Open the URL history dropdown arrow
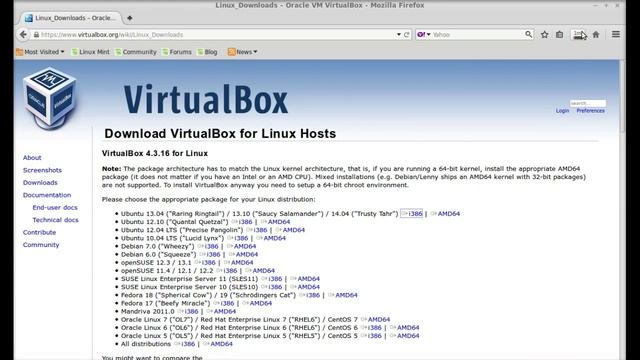This screenshot has width=640, height=360. click(399, 35)
